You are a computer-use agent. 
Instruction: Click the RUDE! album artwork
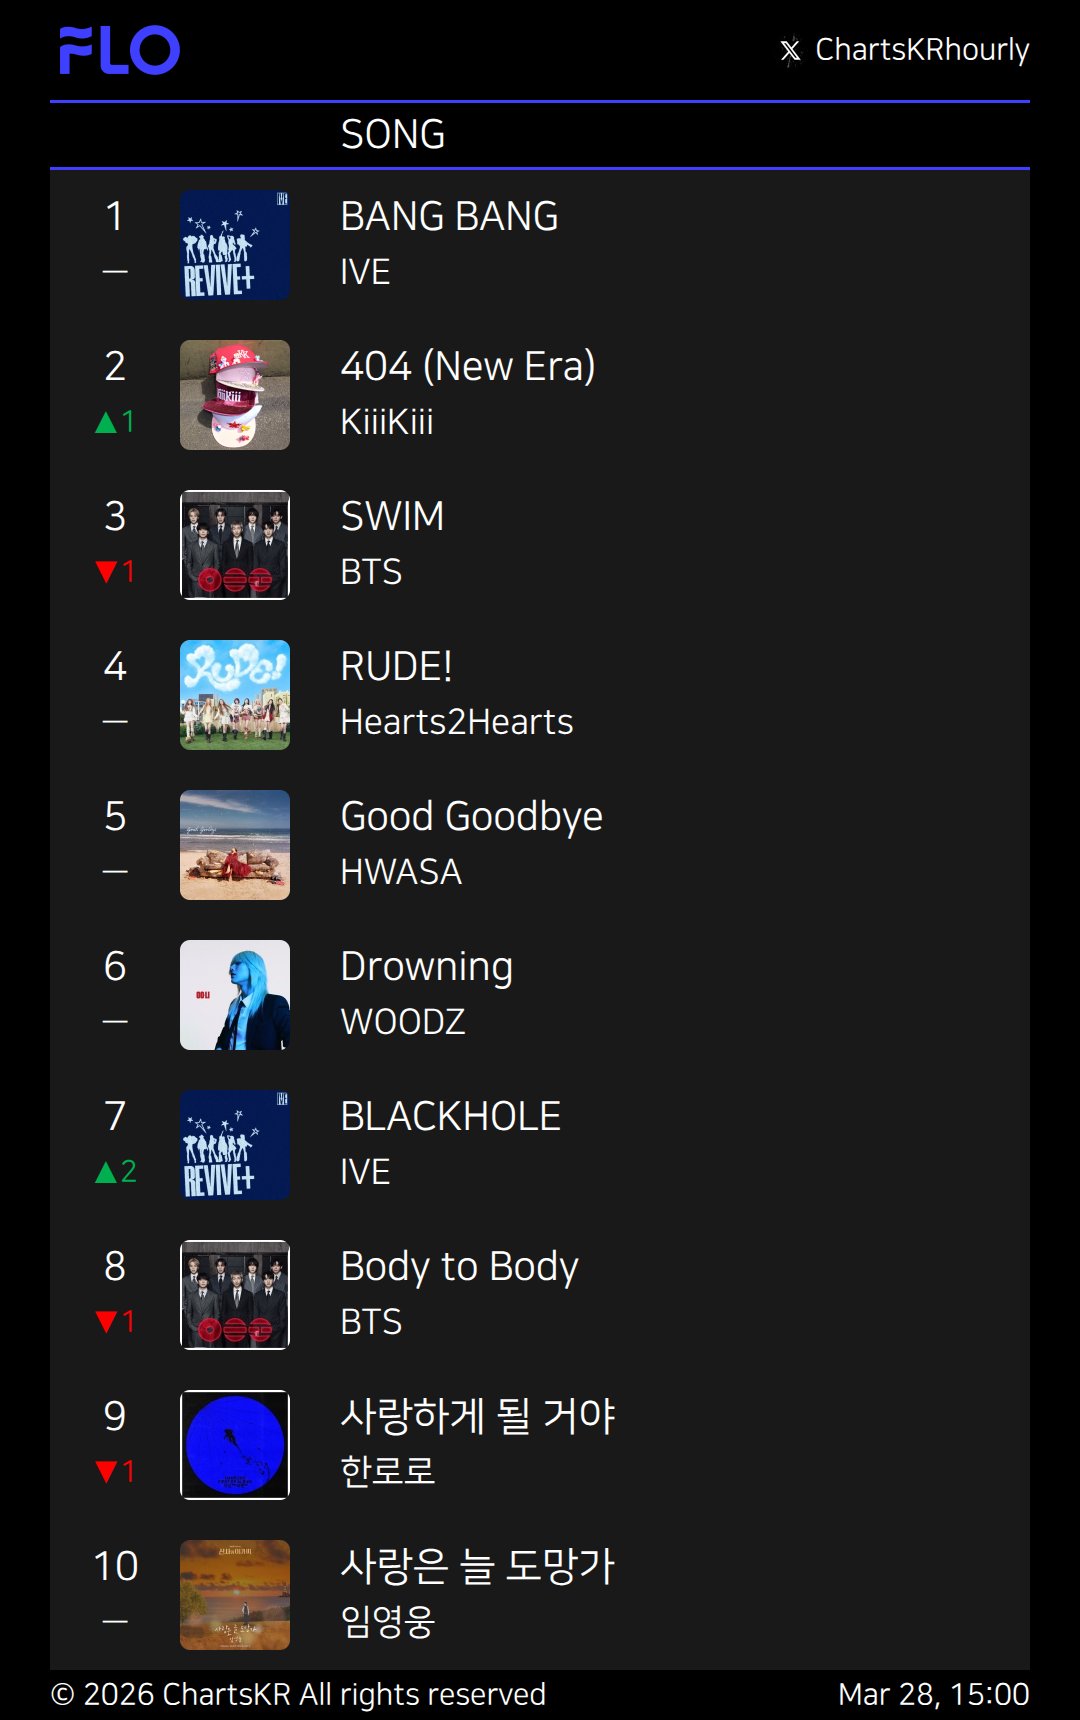click(x=235, y=695)
